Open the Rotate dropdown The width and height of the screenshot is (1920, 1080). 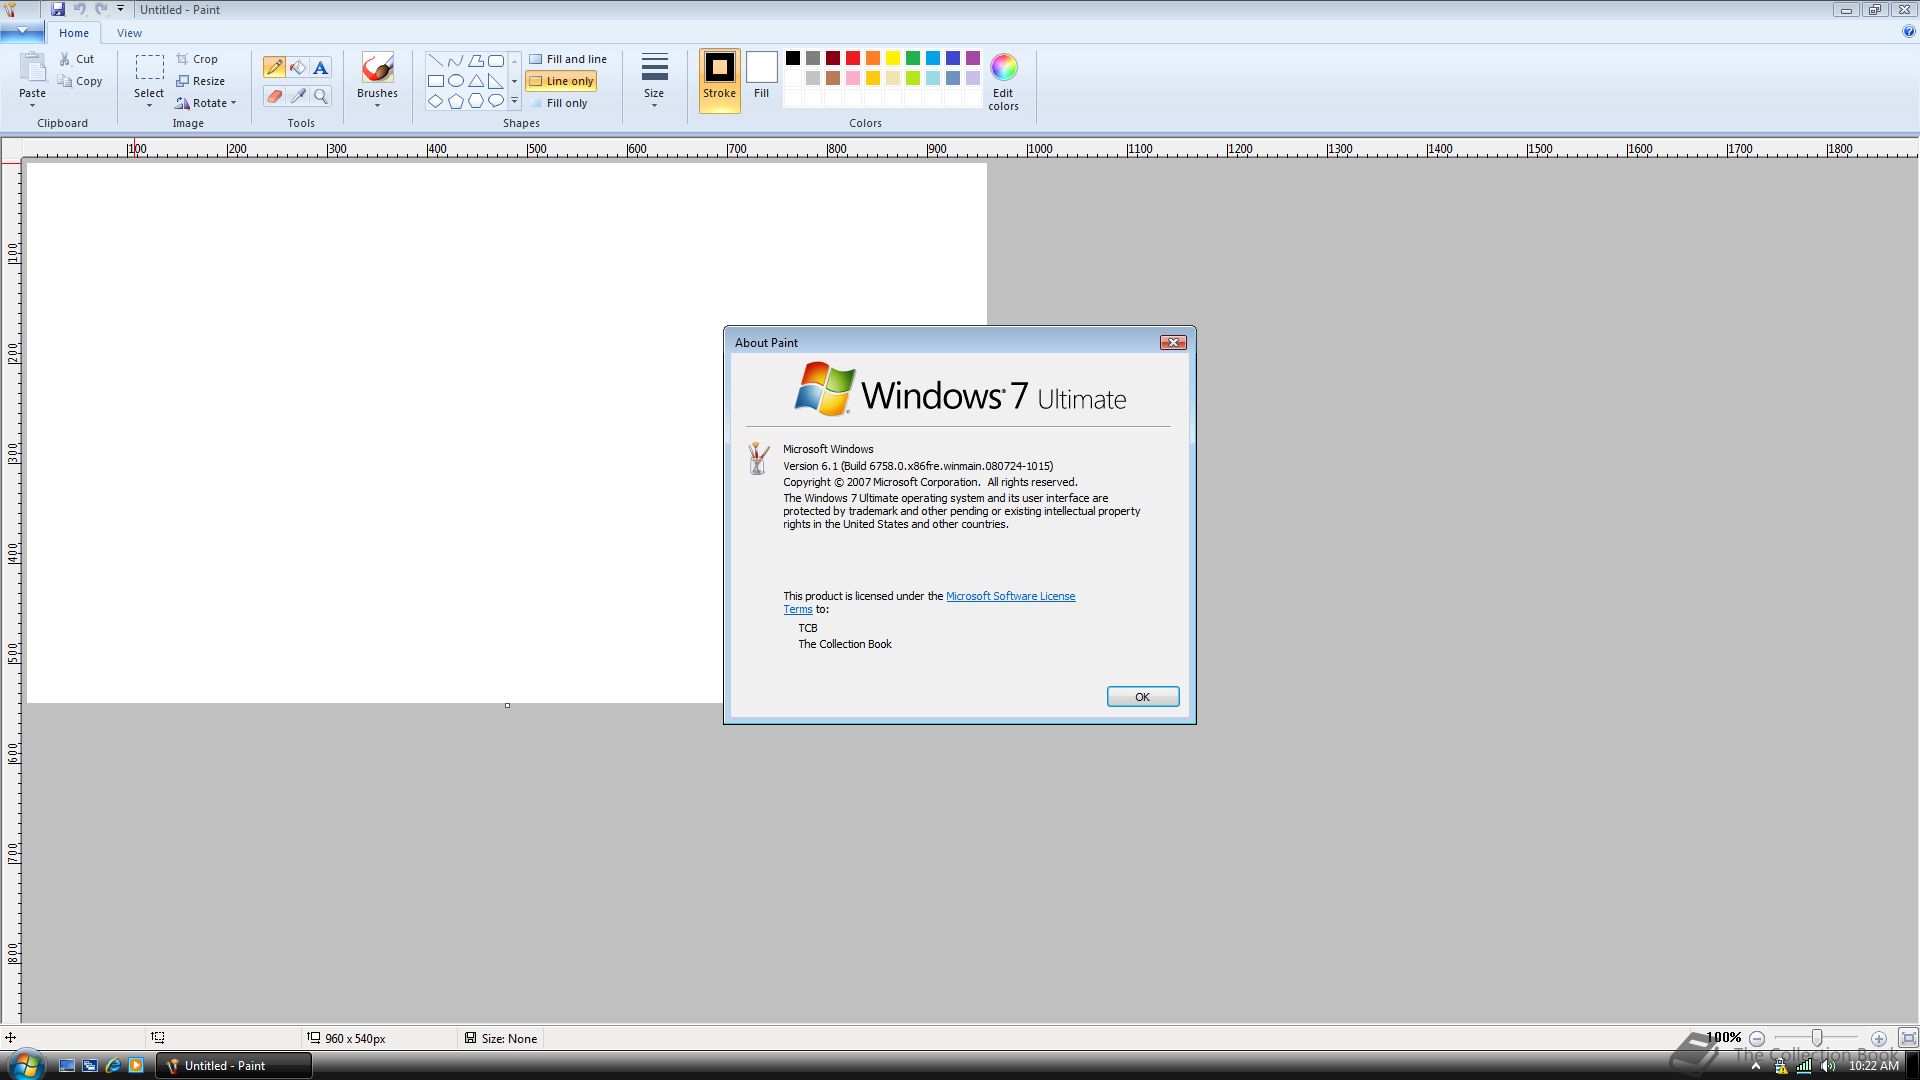206,103
